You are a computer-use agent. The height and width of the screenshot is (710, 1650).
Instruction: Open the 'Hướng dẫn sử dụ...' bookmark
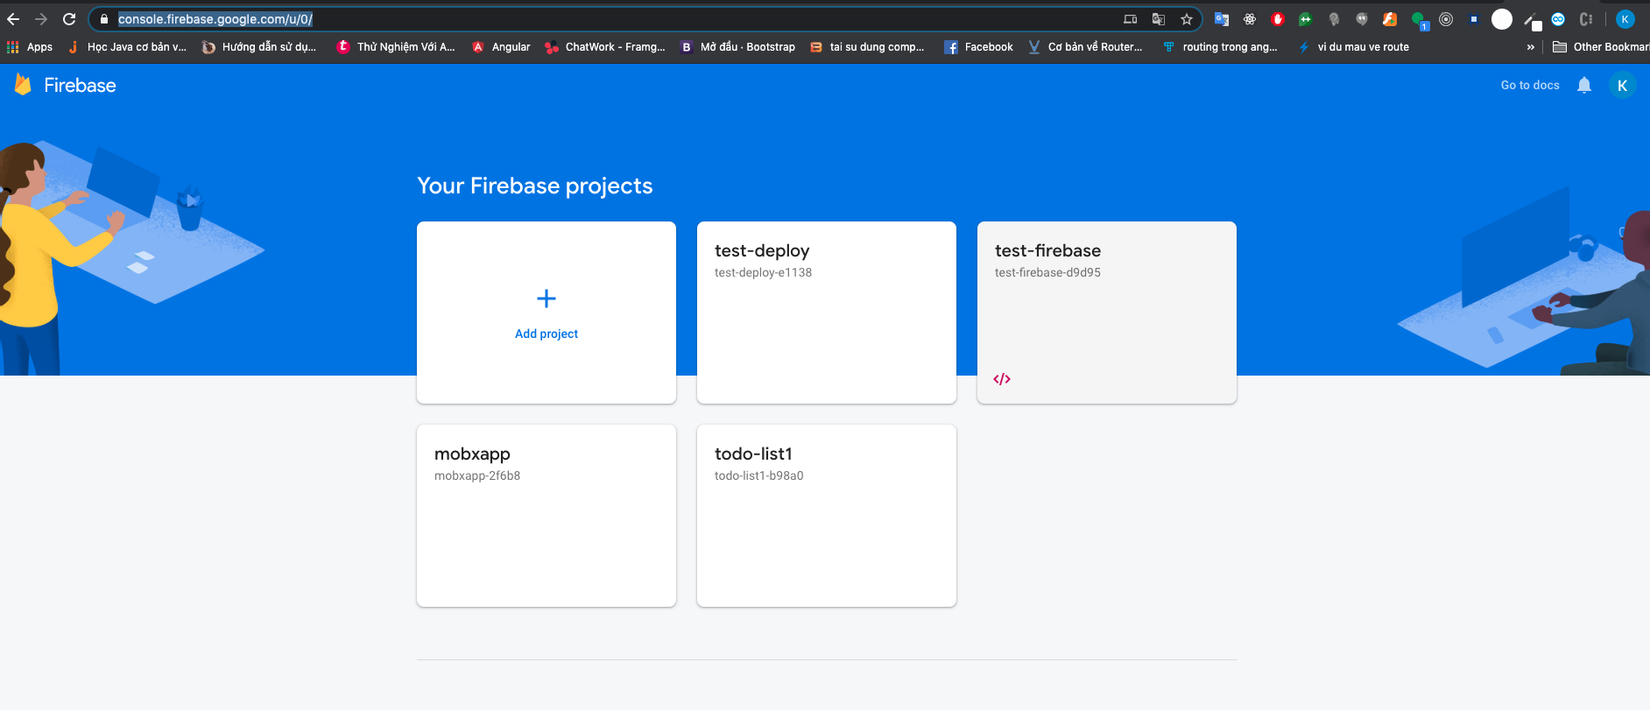pyautogui.click(x=259, y=47)
